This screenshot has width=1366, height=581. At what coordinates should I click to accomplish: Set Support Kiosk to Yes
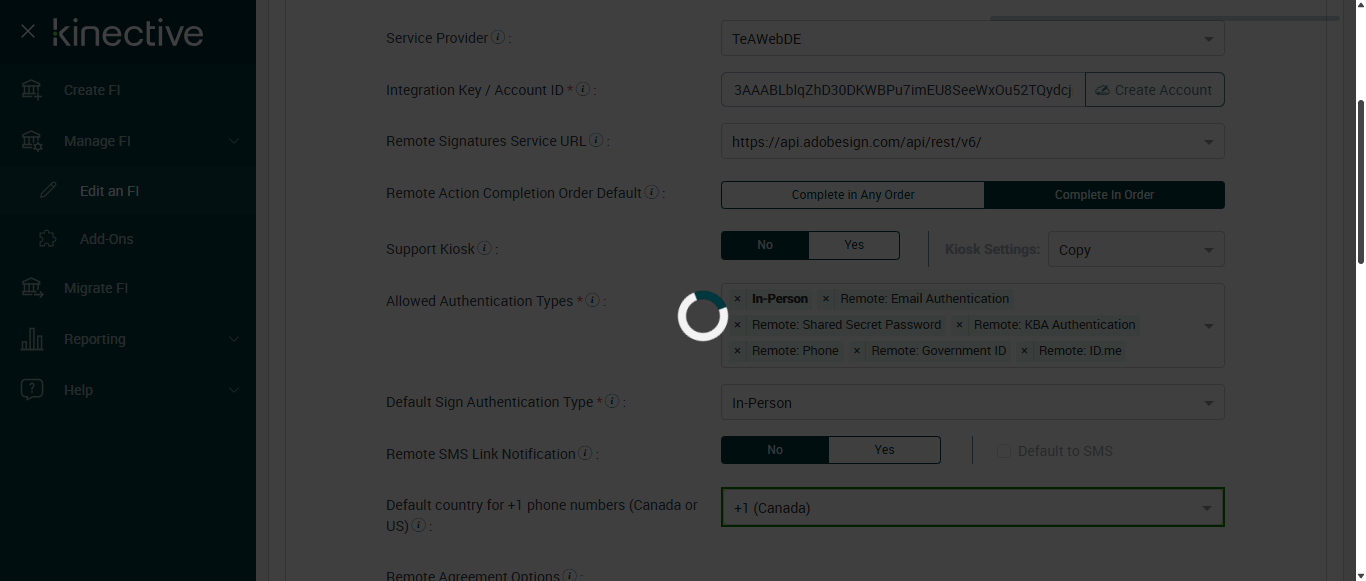point(853,245)
